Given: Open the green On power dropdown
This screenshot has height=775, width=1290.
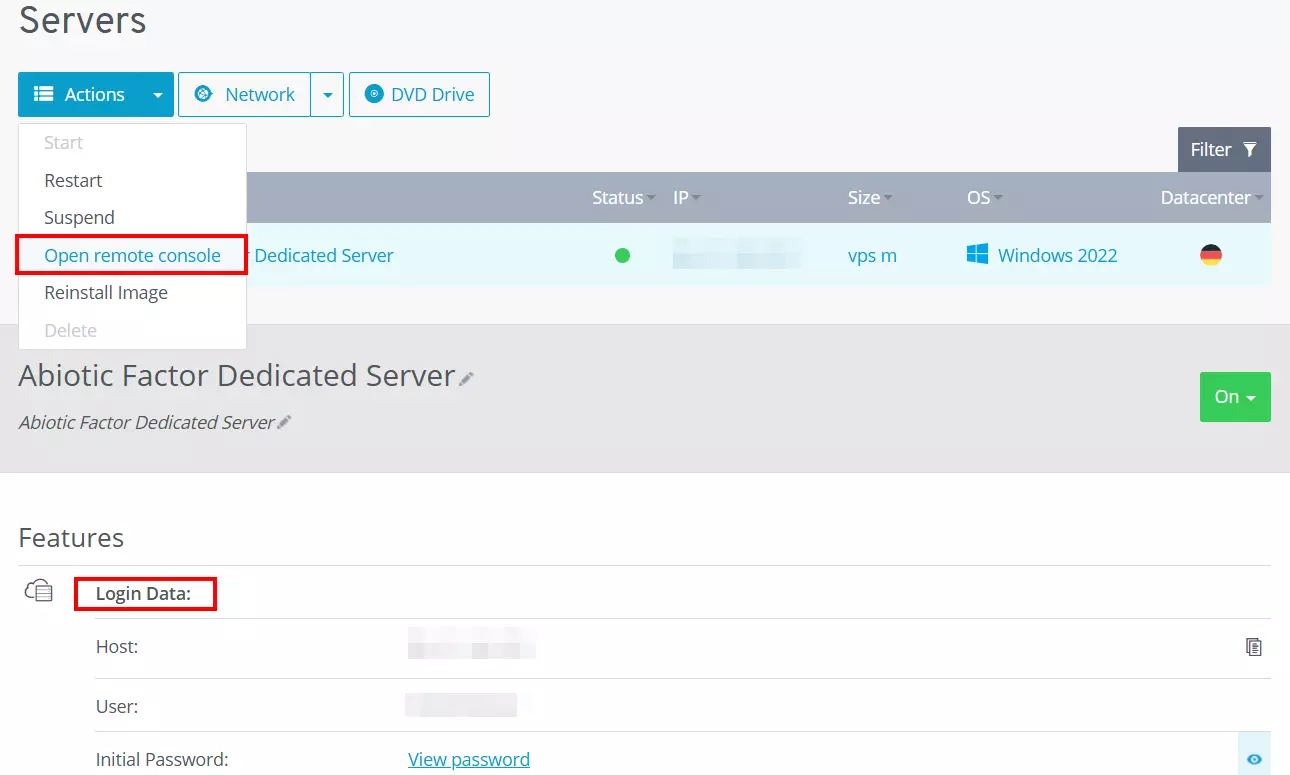Looking at the screenshot, I should [1235, 397].
